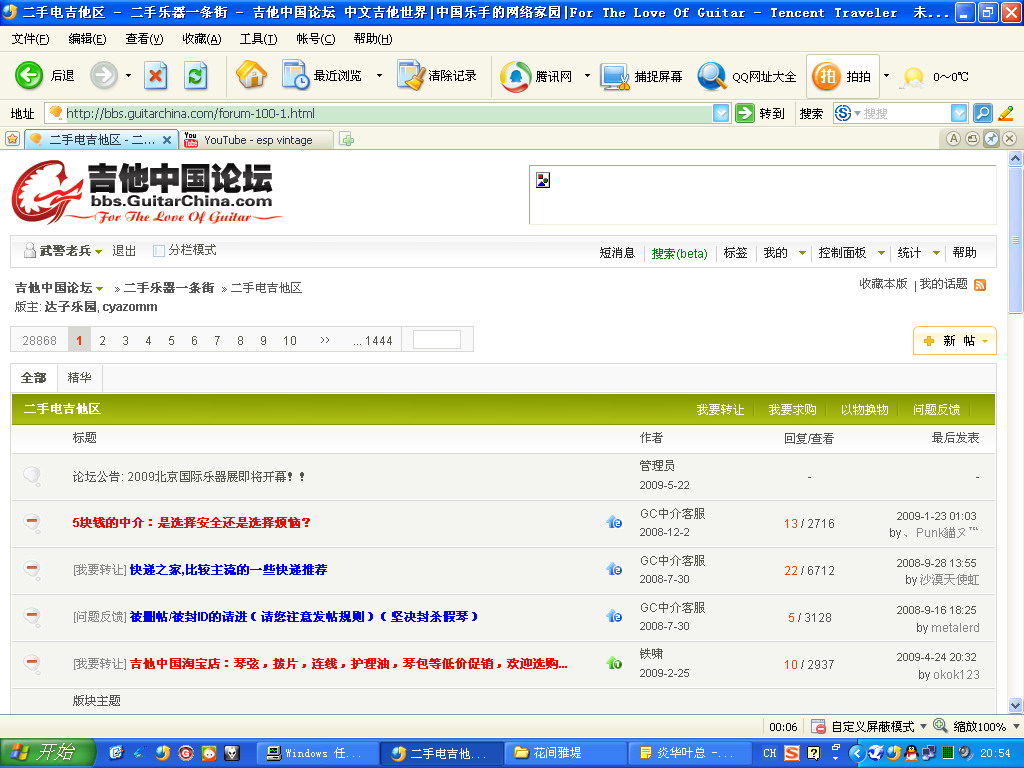1024x768 pixels.
Task: Expand the 新帖 button dropdown arrow
Action: point(985,341)
